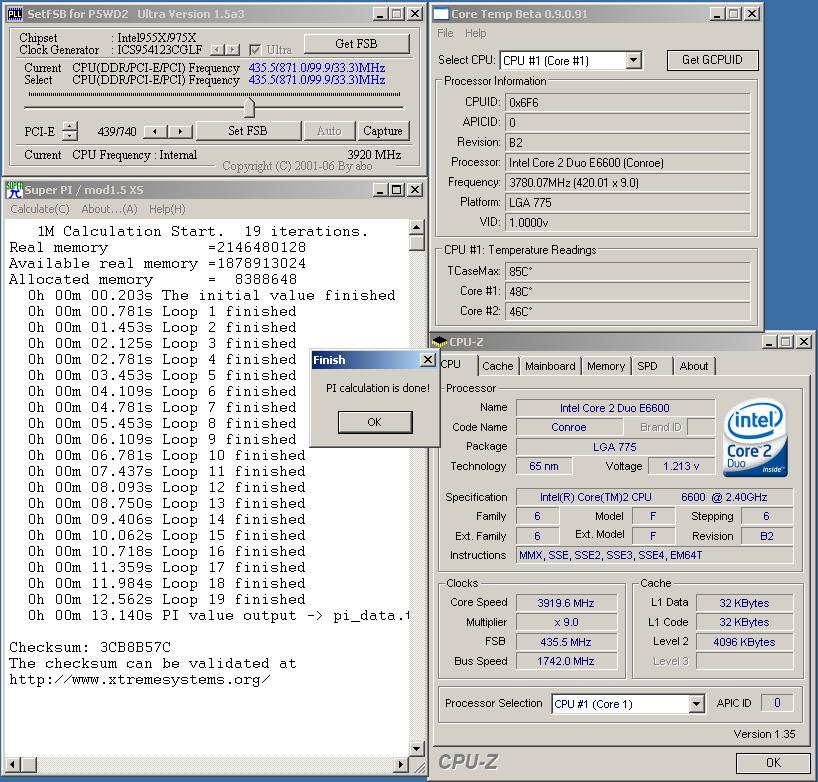Click the Set FSB button

click(248, 131)
